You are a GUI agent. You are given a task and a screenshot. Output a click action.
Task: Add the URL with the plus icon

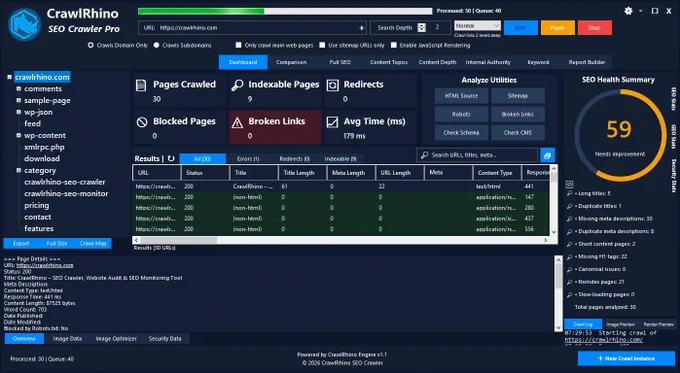click(x=361, y=28)
